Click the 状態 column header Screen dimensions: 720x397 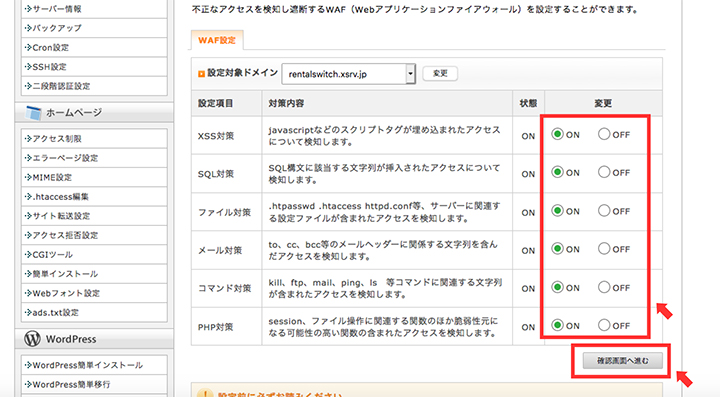[x=528, y=103]
